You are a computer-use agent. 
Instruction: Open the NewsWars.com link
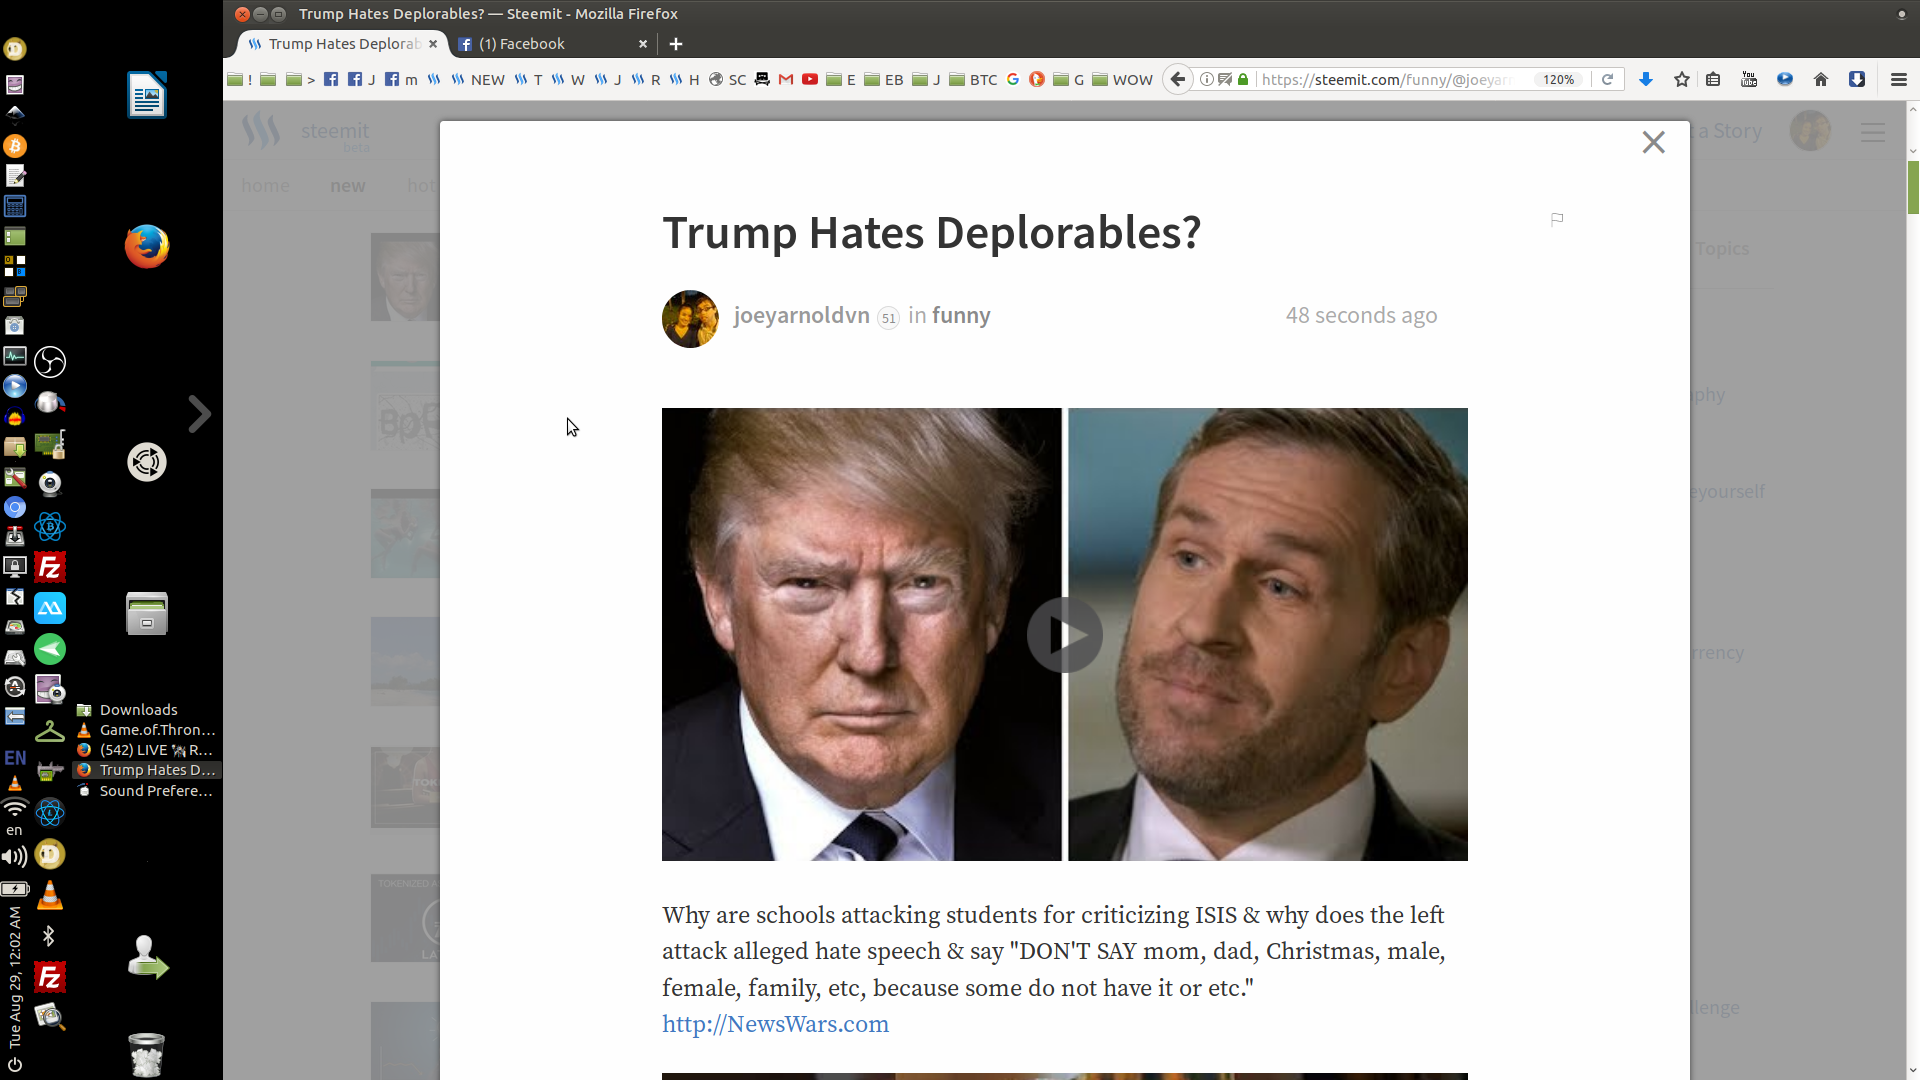pos(775,1024)
